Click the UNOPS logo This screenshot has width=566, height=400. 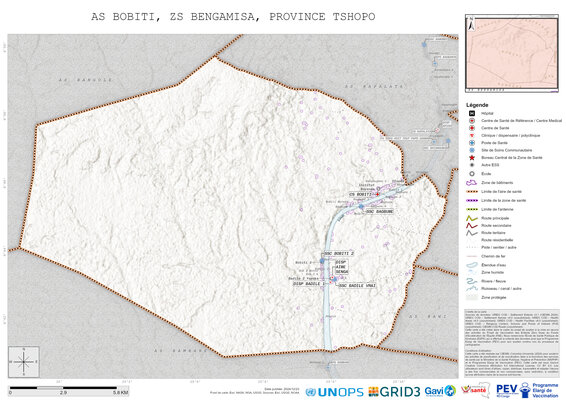click(x=335, y=392)
